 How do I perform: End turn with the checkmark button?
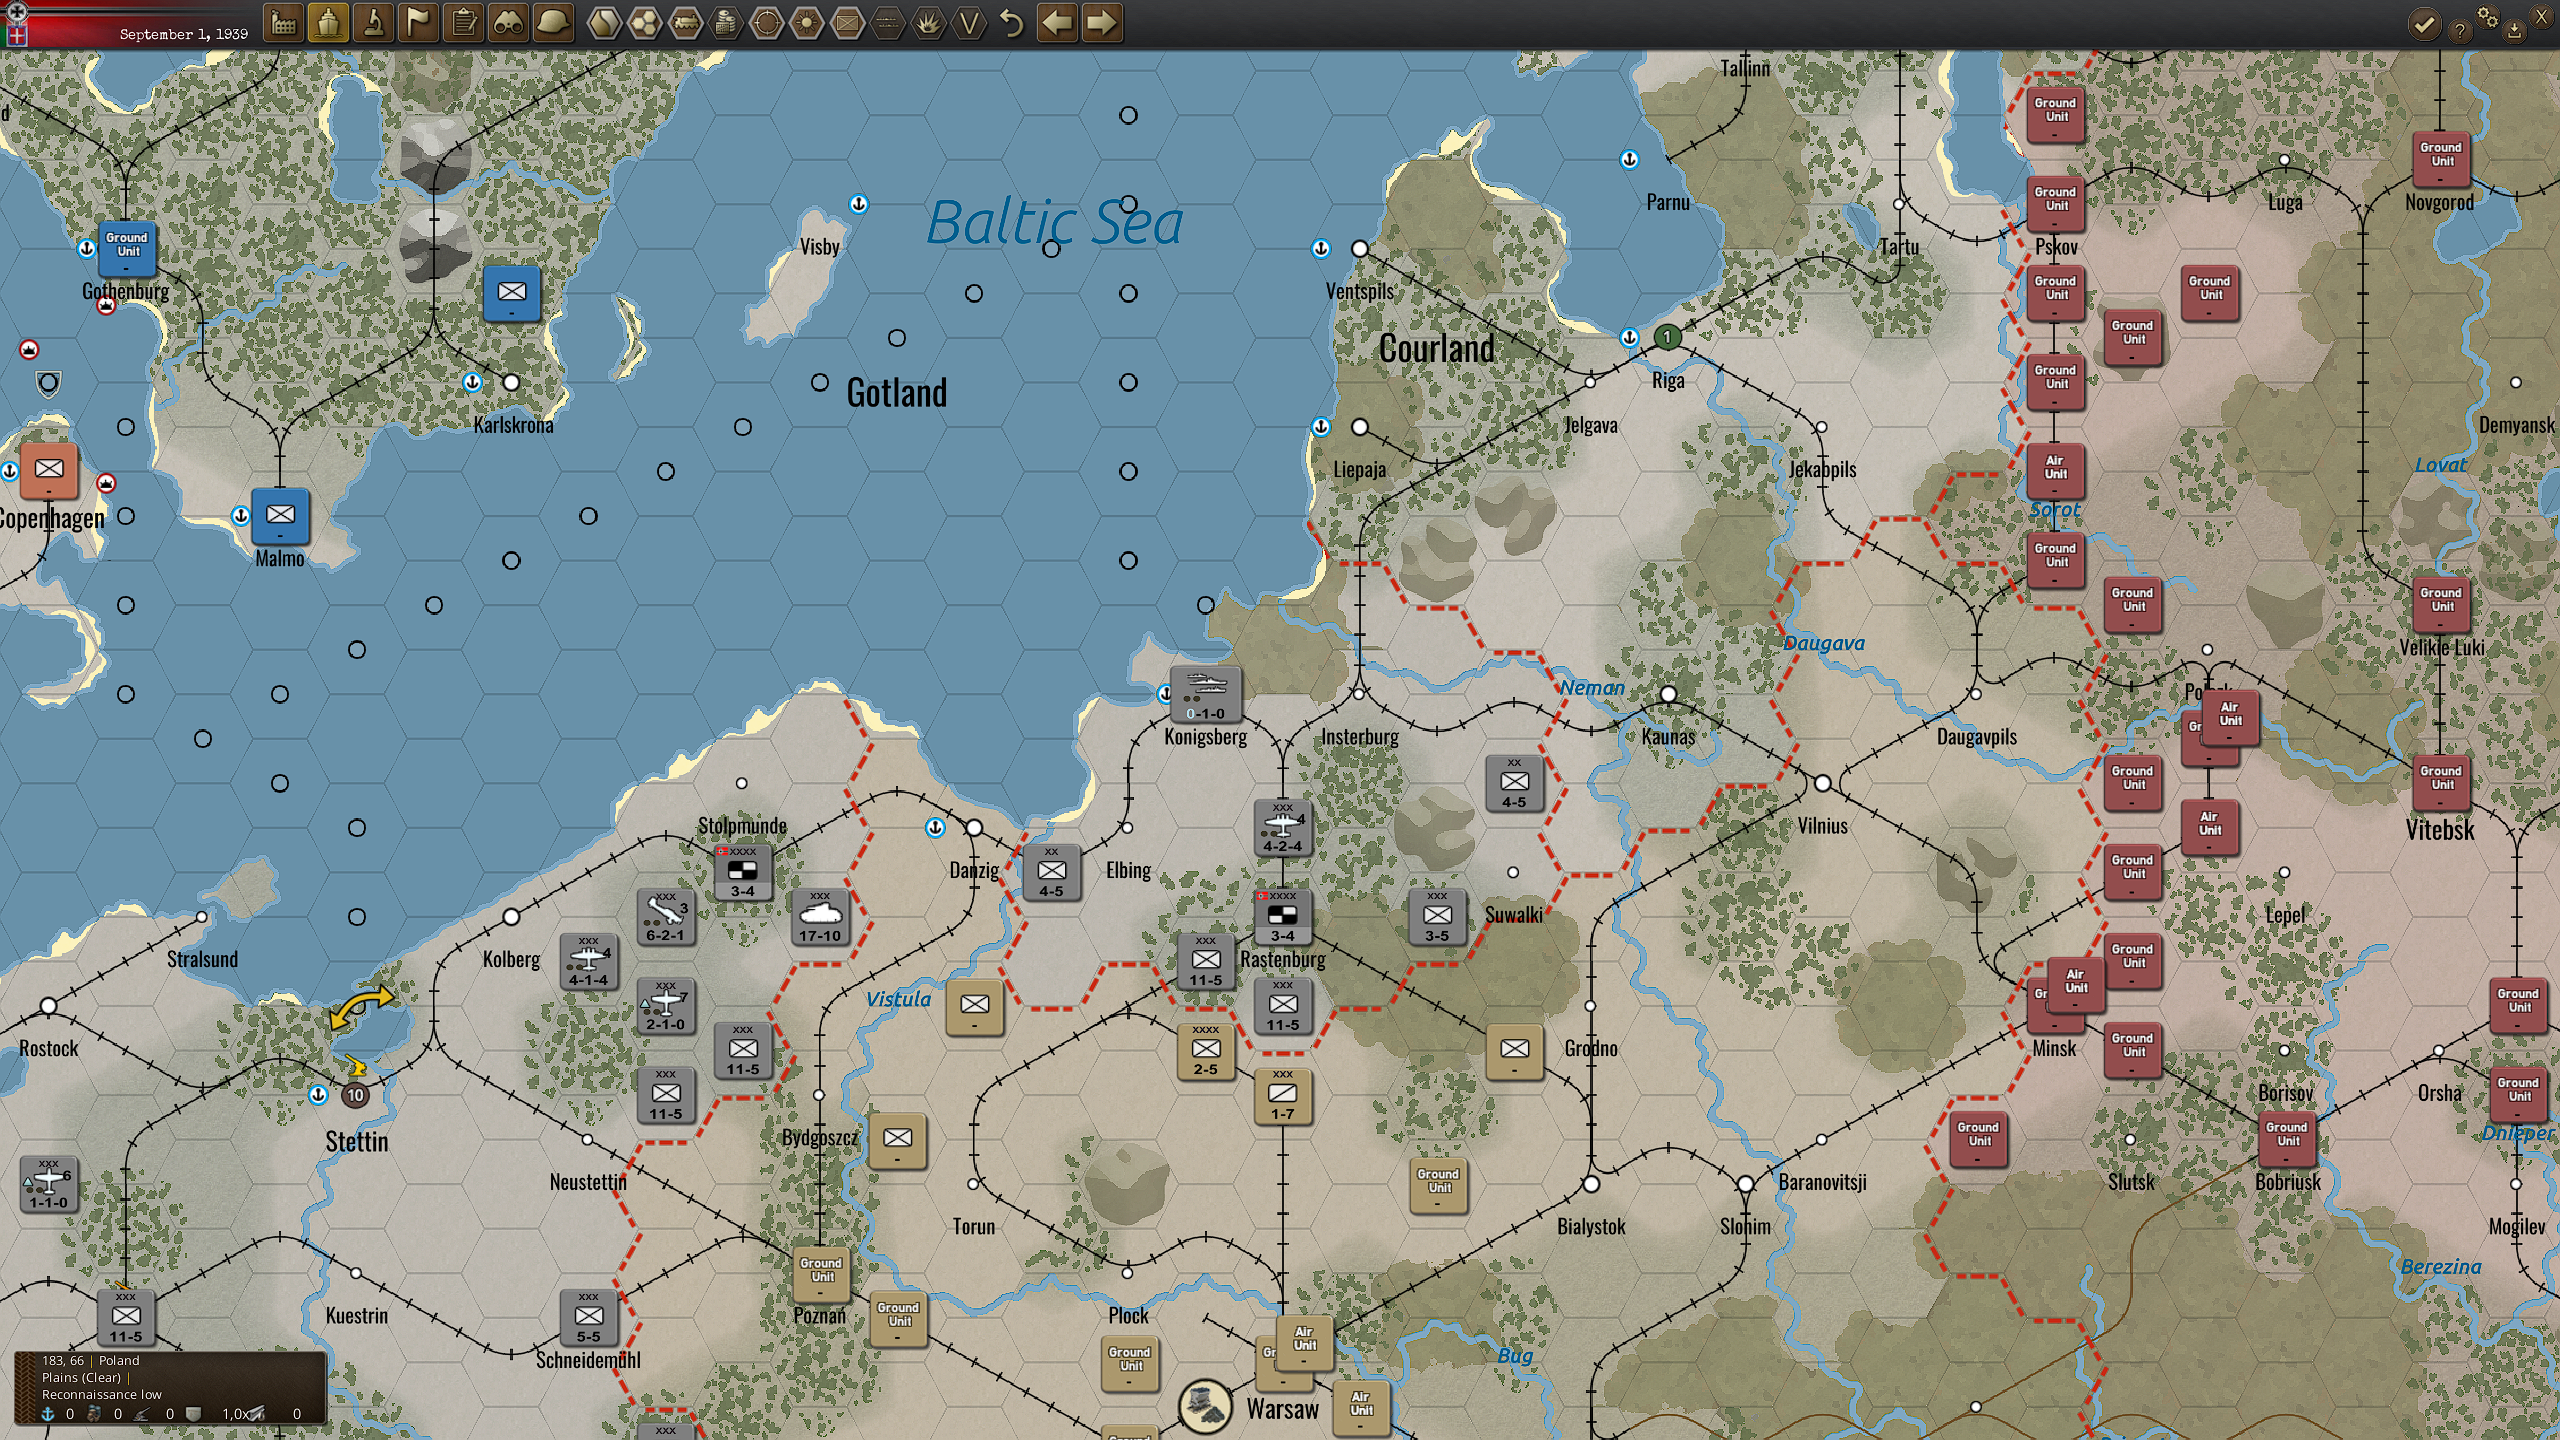[x=2424, y=23]
